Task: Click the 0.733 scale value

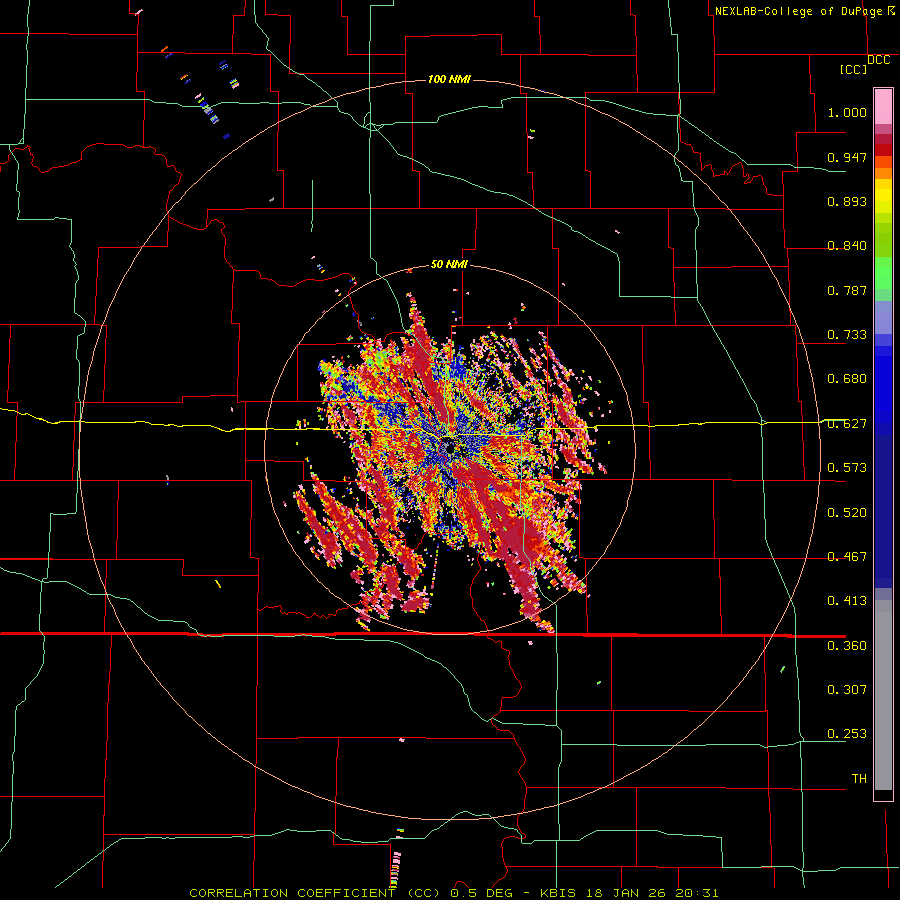Action: (847, 335)
